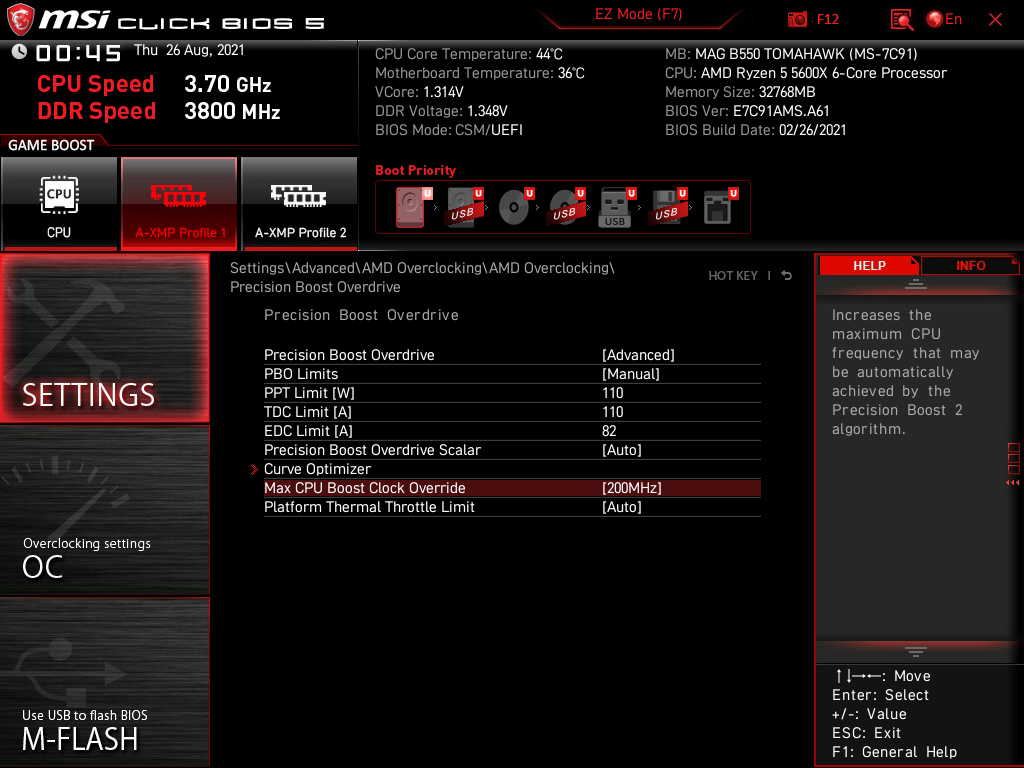This screenshot has width=1024, height=768.
Task: Click the GAME BOOST label
Action: (51, 145)
